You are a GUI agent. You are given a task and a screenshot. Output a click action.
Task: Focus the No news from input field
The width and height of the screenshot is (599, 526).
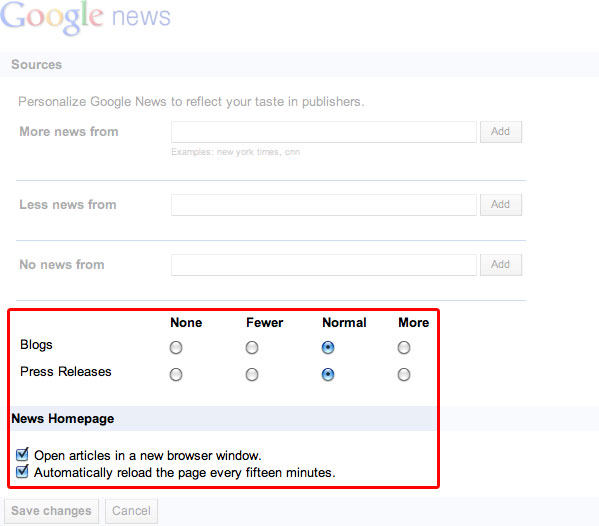click(x=324, y=265)
